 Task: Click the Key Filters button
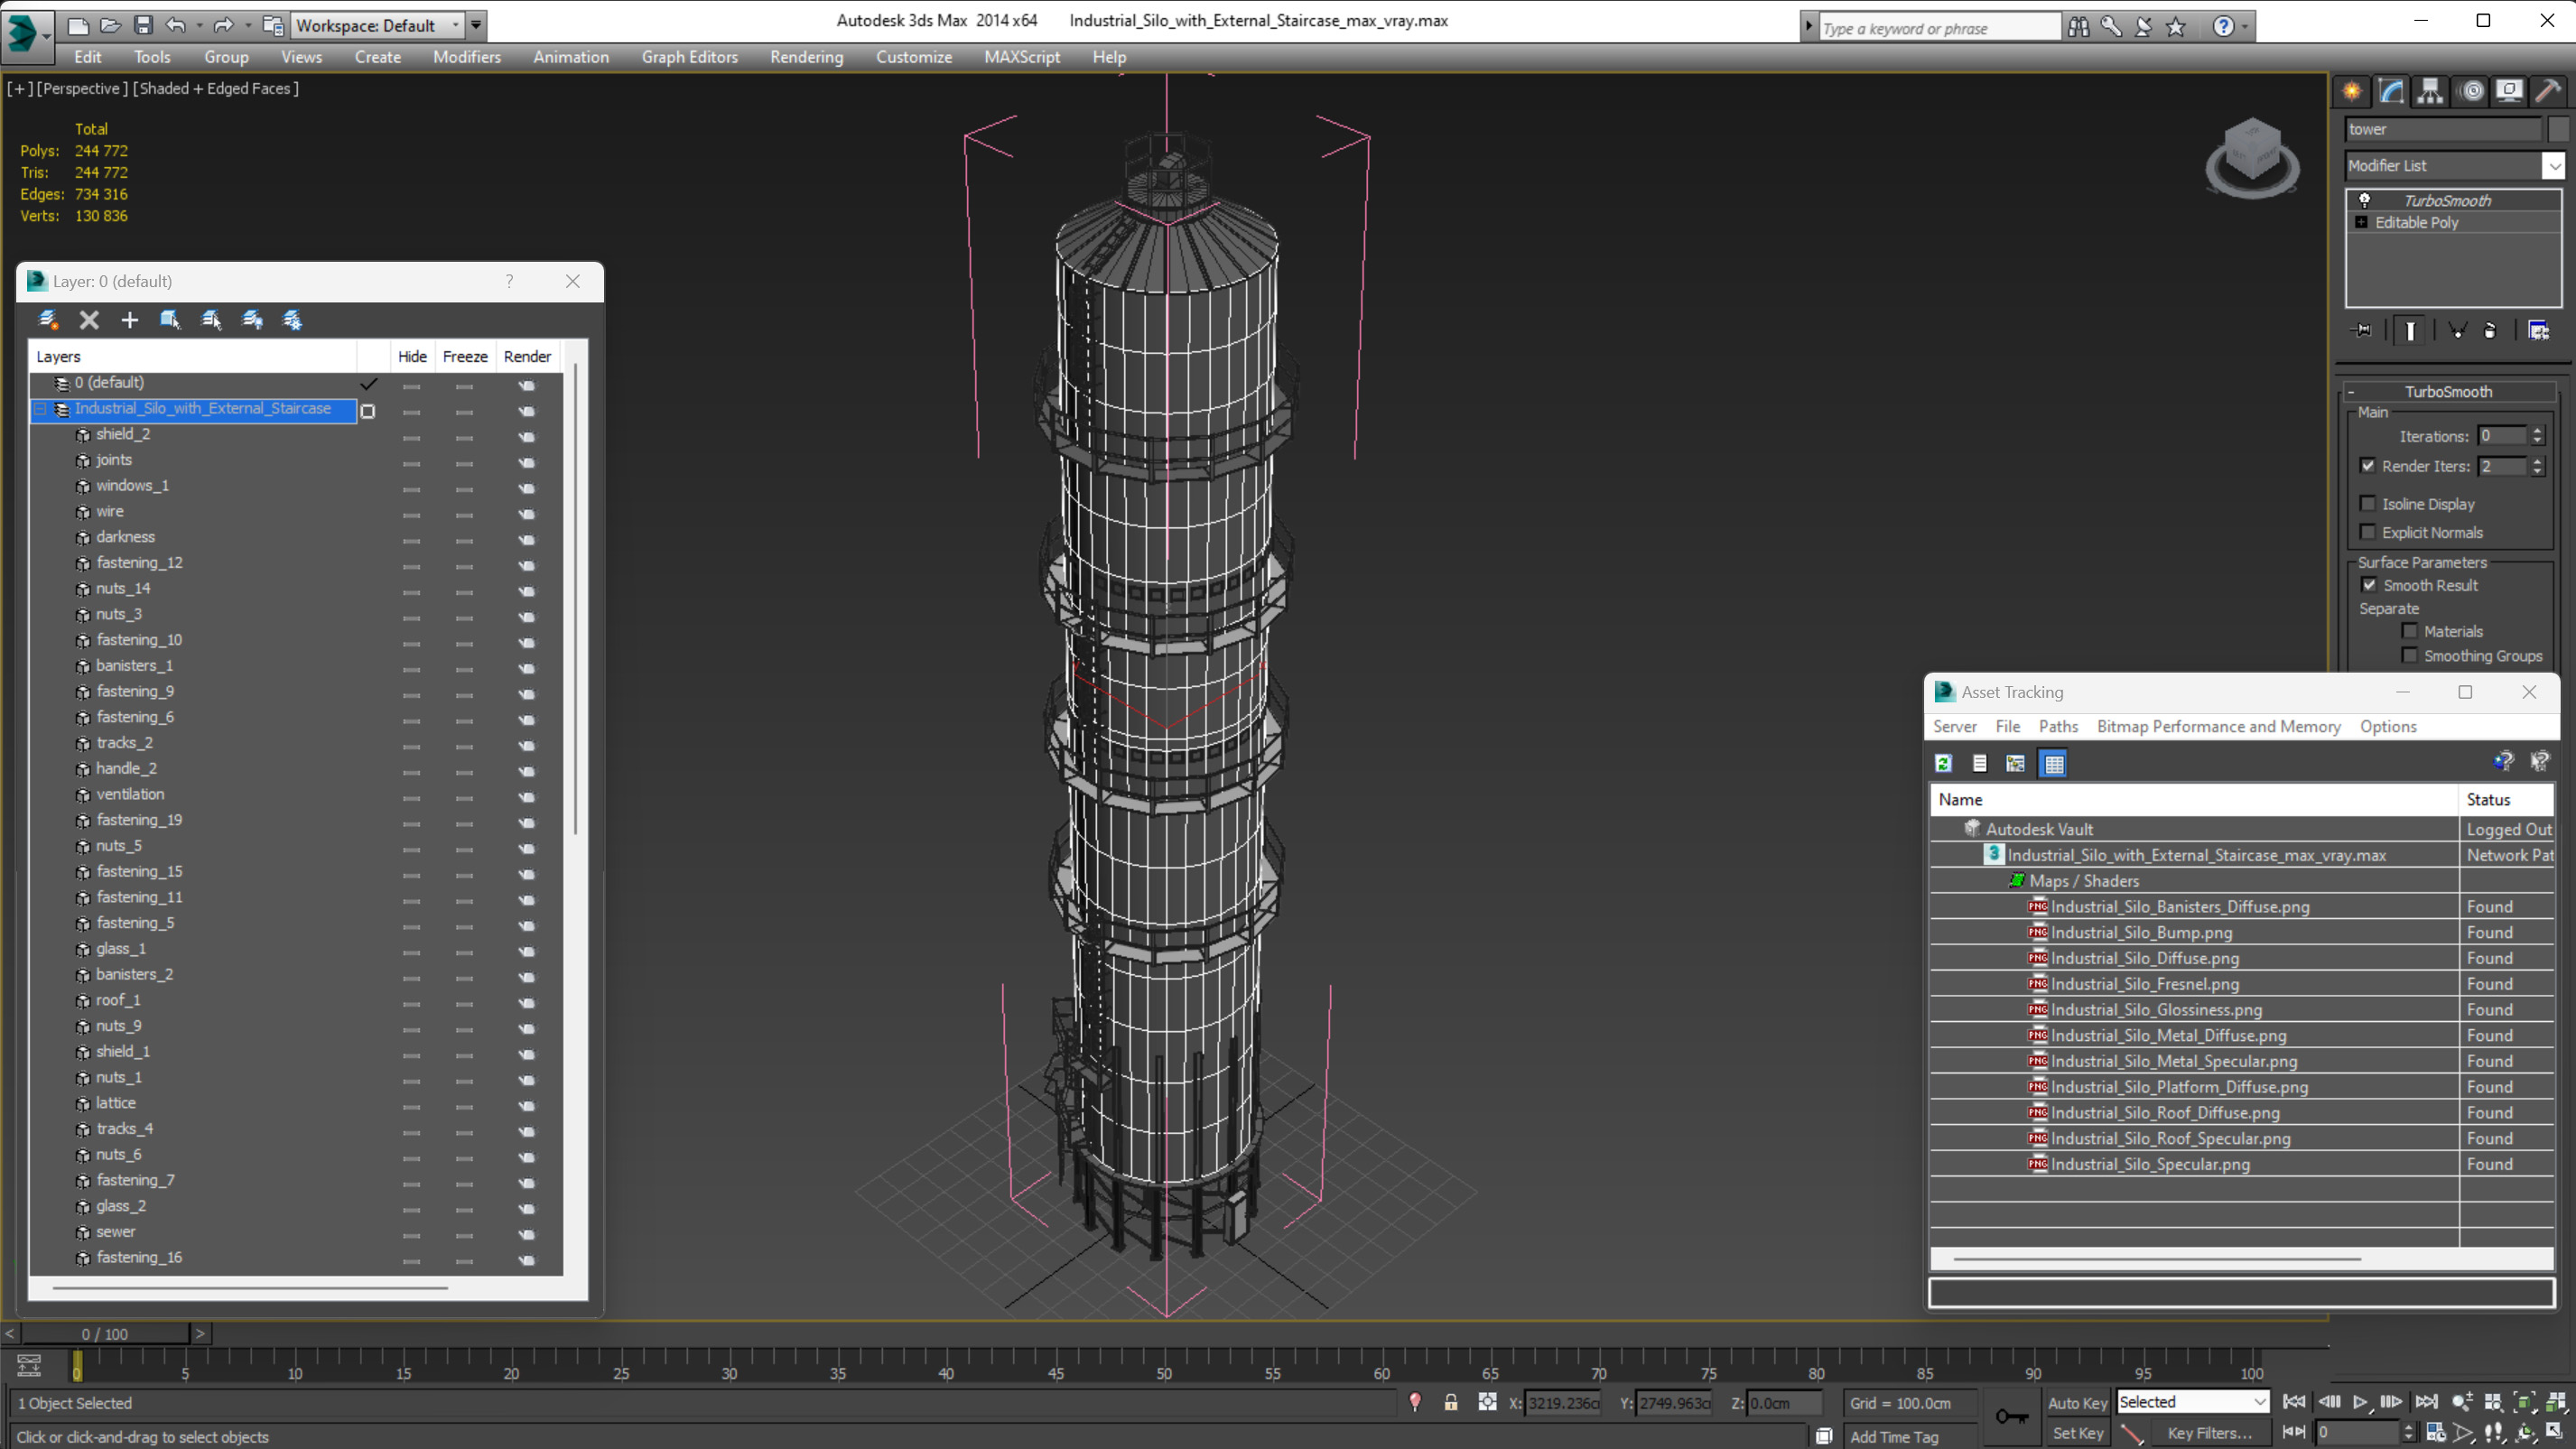[x=2209, y=1433]
